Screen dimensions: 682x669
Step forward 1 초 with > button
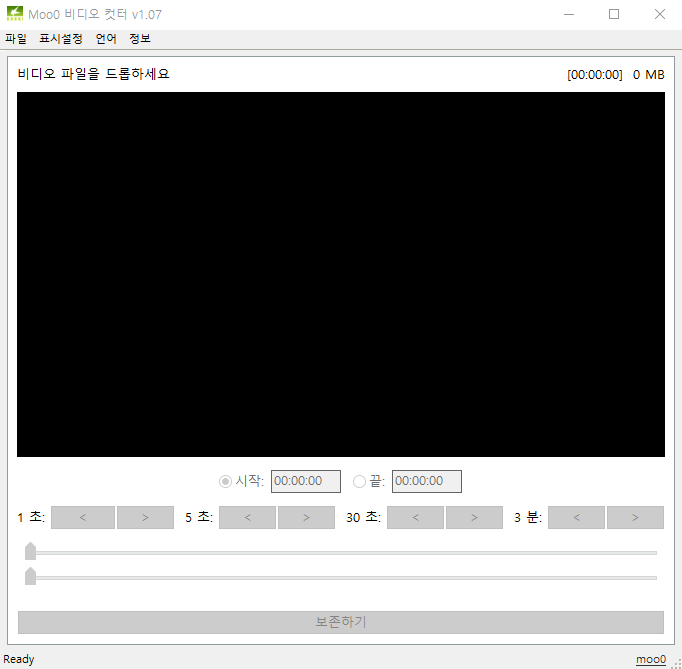click(145, 517)
